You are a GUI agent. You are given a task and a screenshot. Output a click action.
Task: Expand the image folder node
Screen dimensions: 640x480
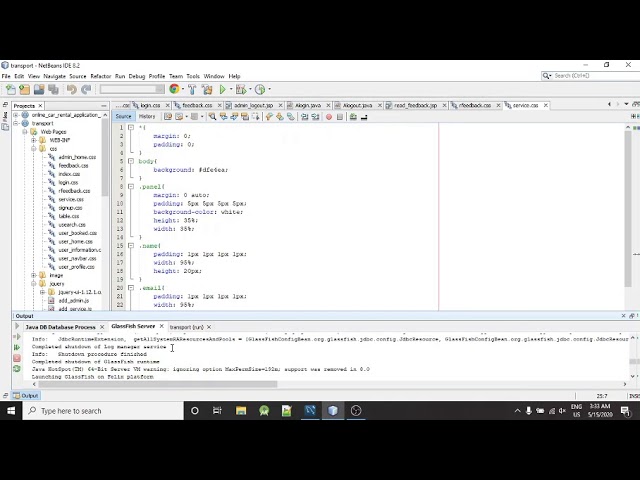pyautogui.click(x=34, y=276)
